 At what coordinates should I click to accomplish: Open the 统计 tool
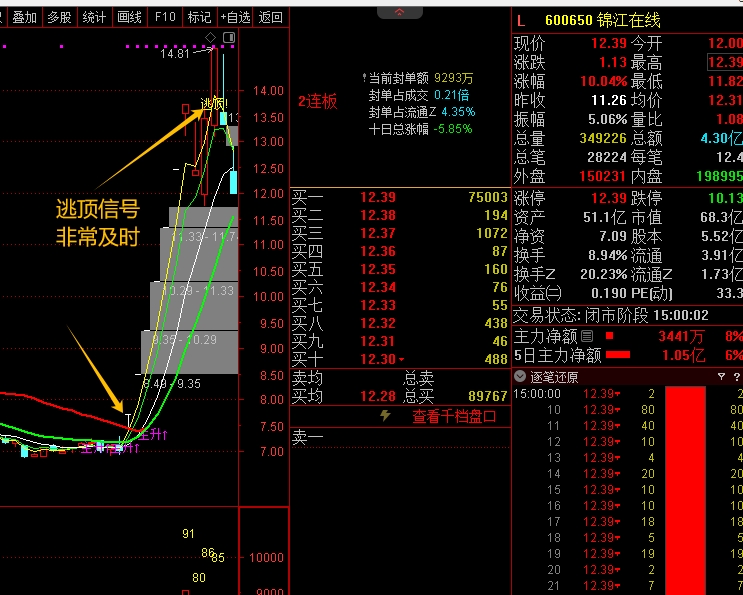94,18
